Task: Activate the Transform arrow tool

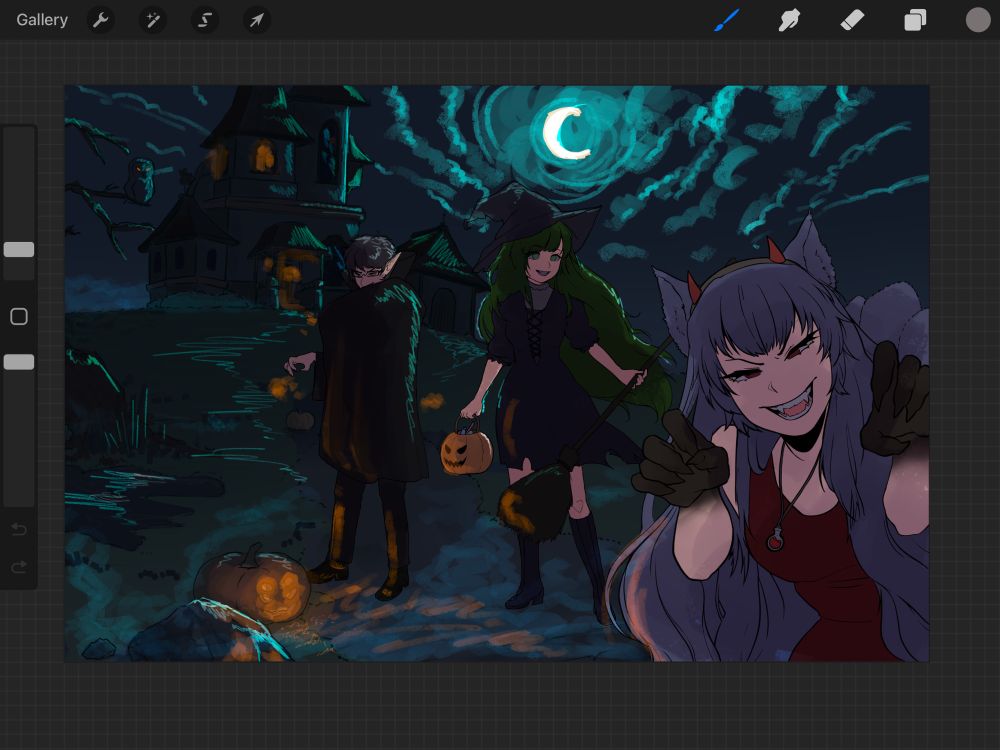Action: (256, 20)
